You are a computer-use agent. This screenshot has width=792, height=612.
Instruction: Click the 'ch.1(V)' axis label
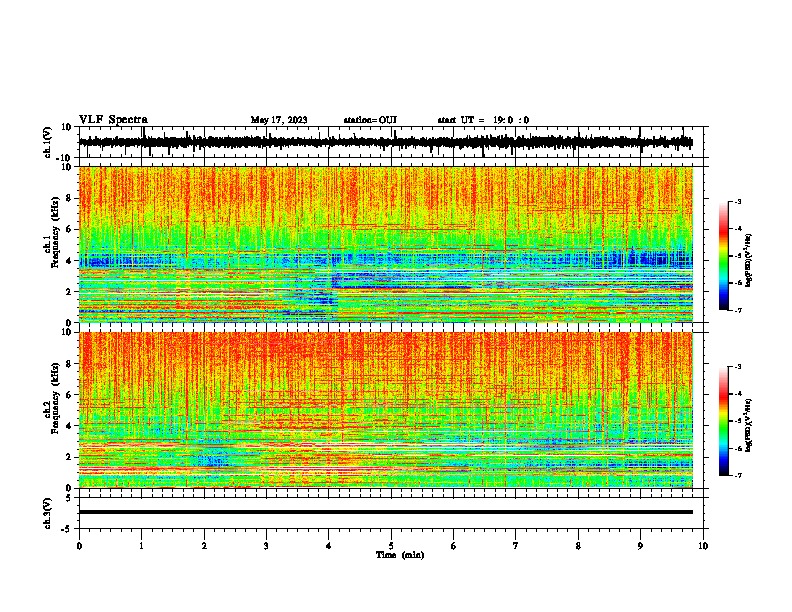[48, 142]
